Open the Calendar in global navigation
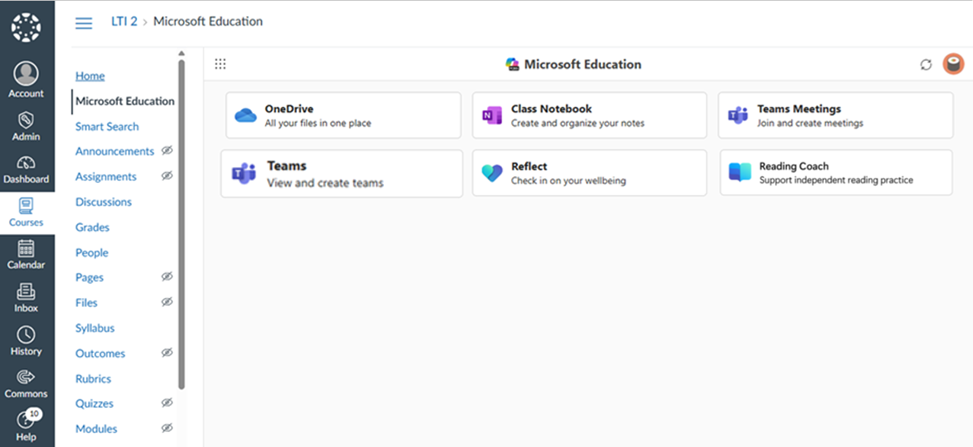 tap(26, 256)
